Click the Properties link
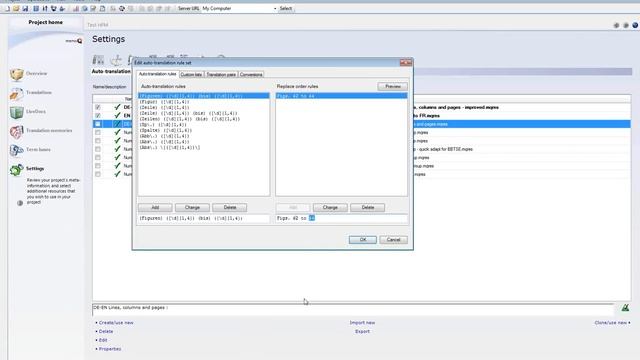The width and height of the screenshot is (640, 360). (110, 349)
